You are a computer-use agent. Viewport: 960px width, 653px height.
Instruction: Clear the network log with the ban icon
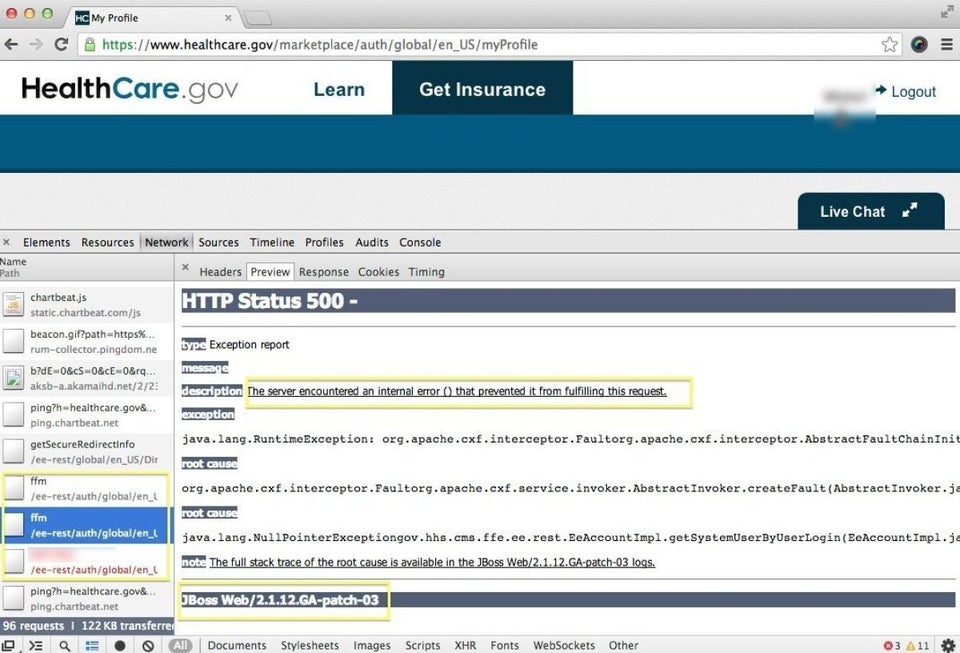(148, 645)
